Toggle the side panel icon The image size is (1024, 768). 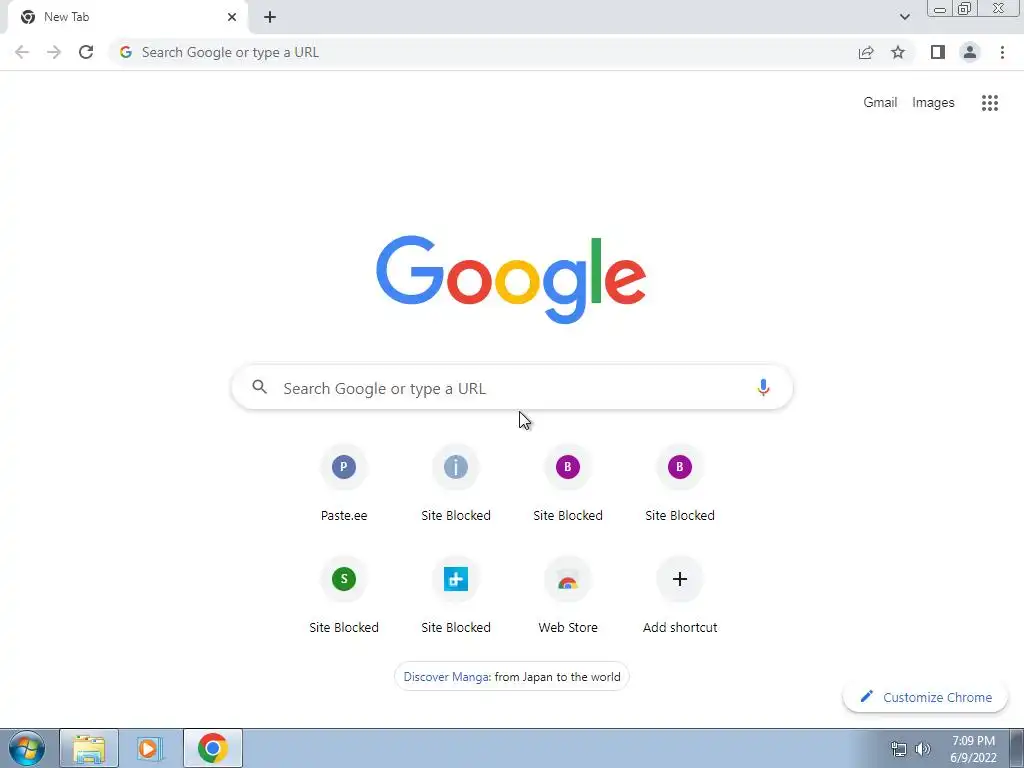pos(938,52)
